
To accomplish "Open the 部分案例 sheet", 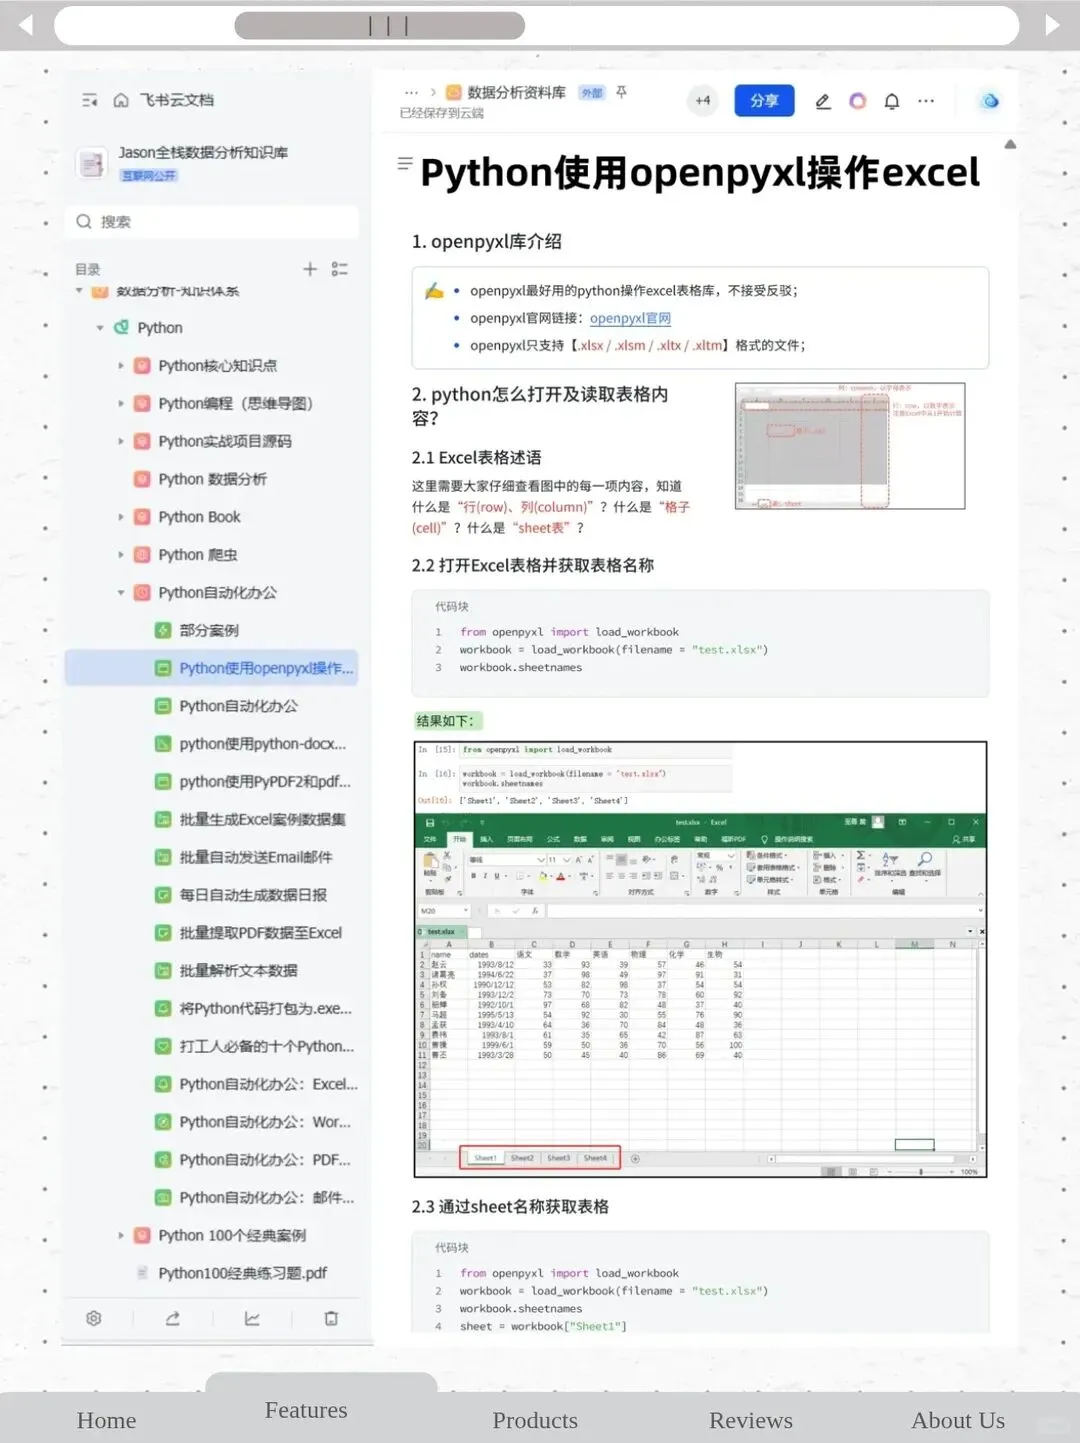I will (x=208, y=630).
